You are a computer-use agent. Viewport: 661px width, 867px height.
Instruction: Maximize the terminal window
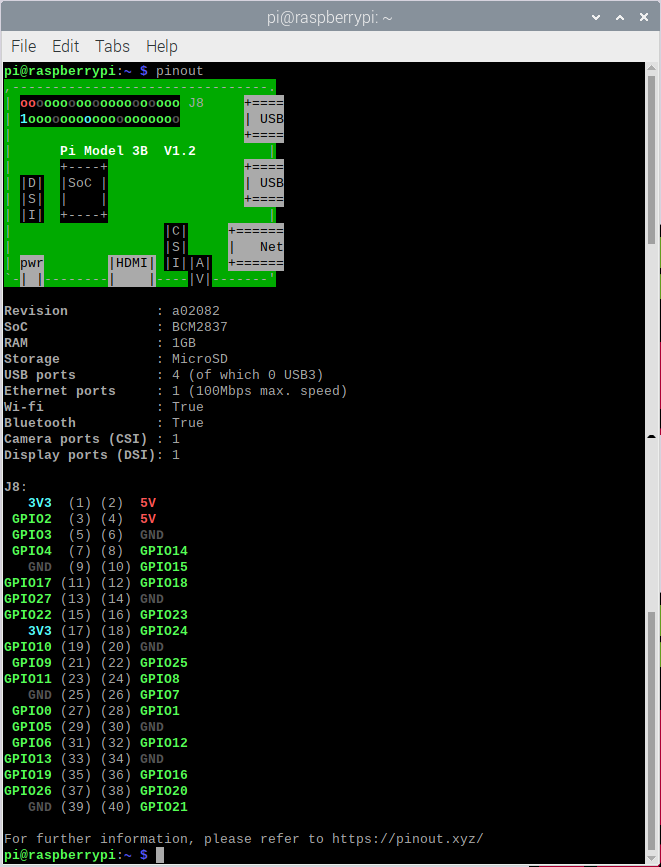[x=620, y=17]
